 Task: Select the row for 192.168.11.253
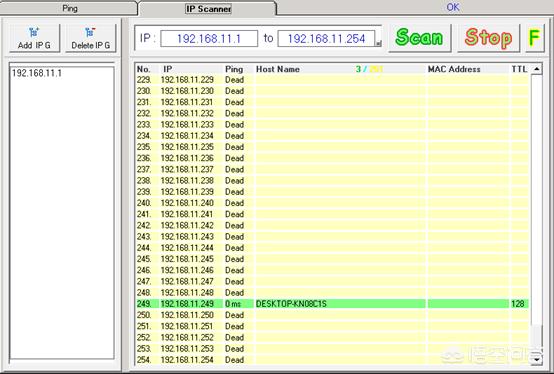click(x=332, y=349)
